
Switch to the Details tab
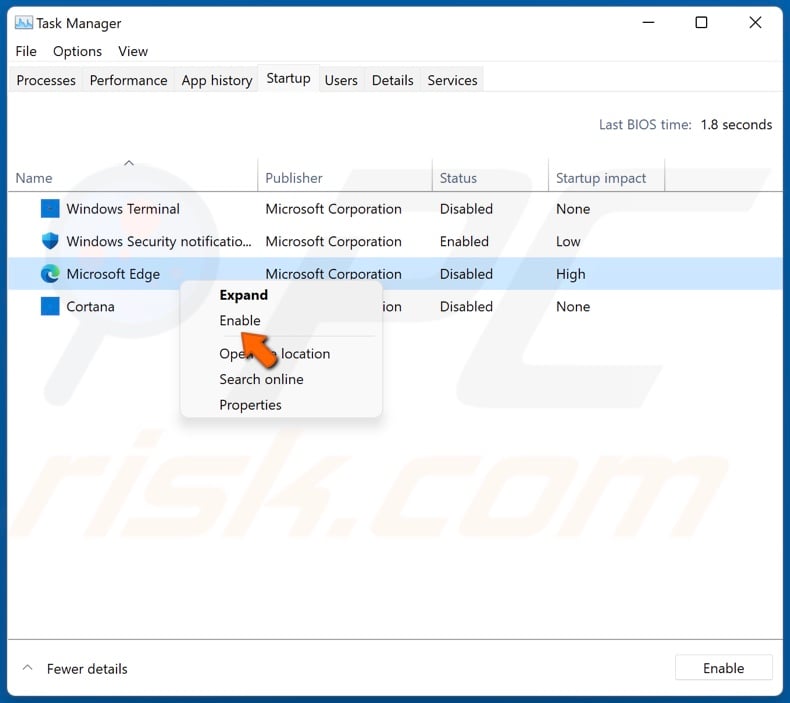click(x=392, y=80)
